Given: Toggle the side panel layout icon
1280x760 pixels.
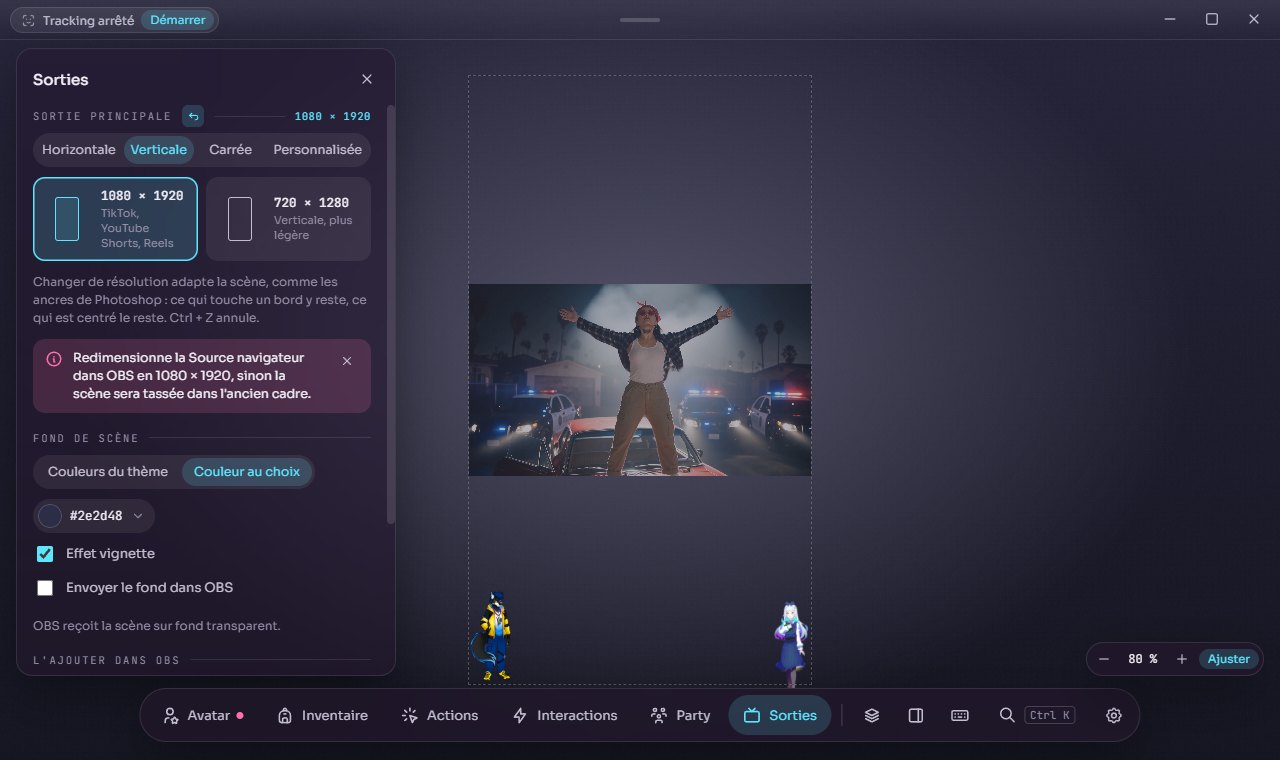Looking at the screenshot, I should [915, 715].
